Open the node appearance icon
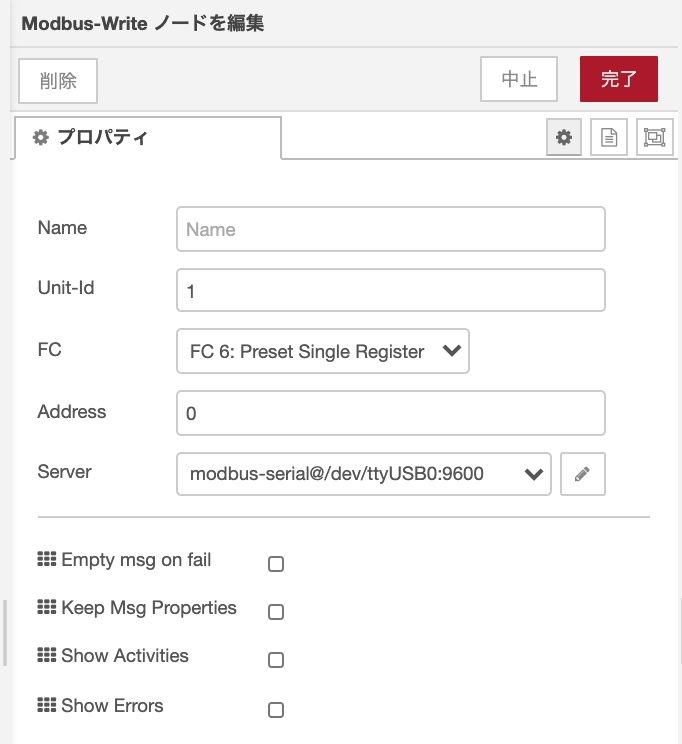Screen dimensions: 682x744 (654, 137)
